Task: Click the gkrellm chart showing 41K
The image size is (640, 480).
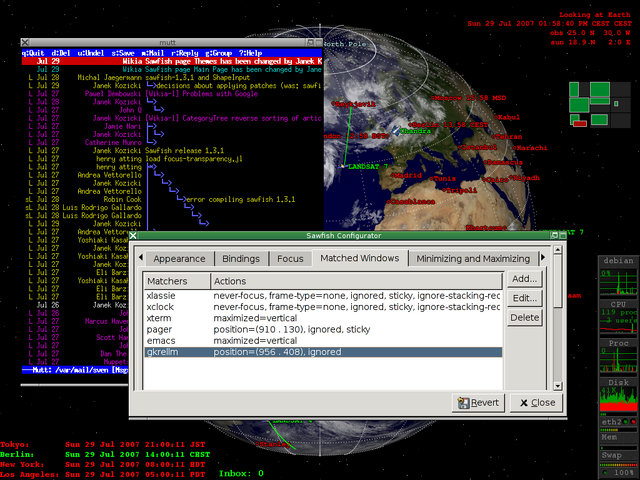Action: point(619,400)
